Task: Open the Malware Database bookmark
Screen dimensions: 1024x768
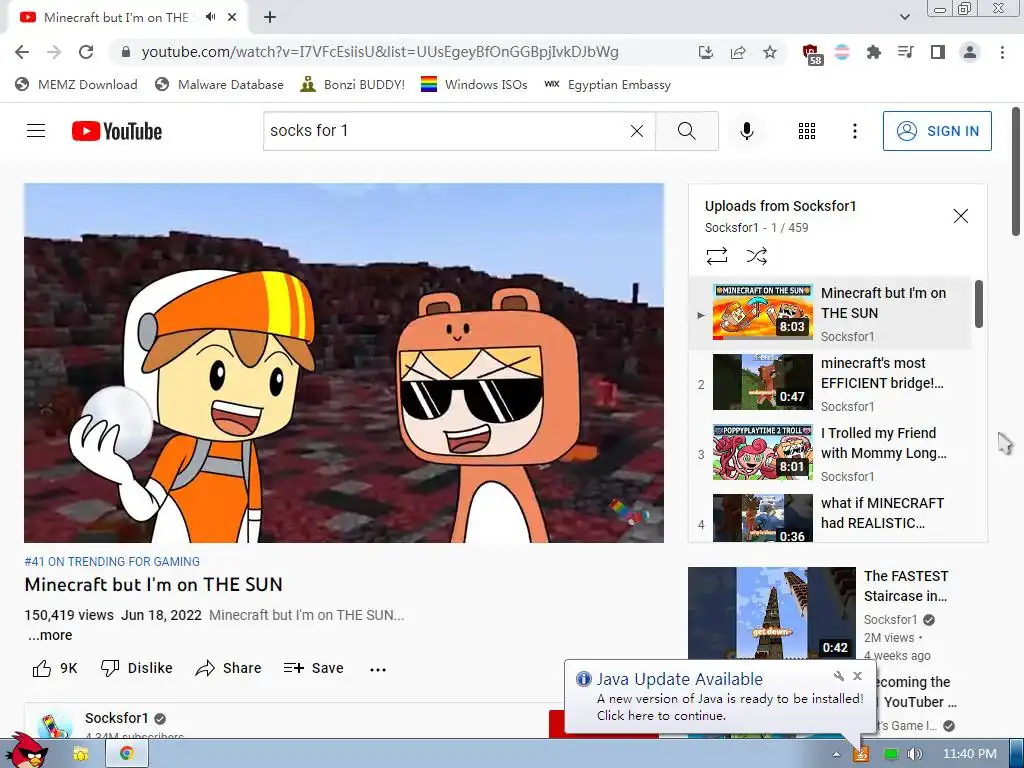Action: tap(219, 84)
